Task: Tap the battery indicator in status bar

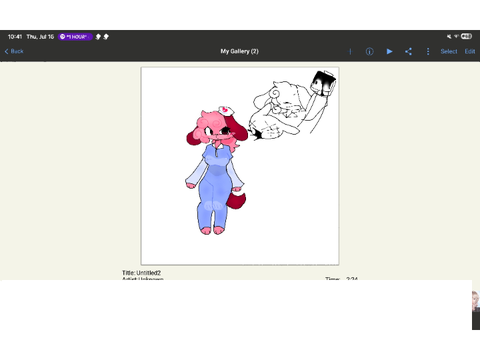Action: tap(466, 36)
